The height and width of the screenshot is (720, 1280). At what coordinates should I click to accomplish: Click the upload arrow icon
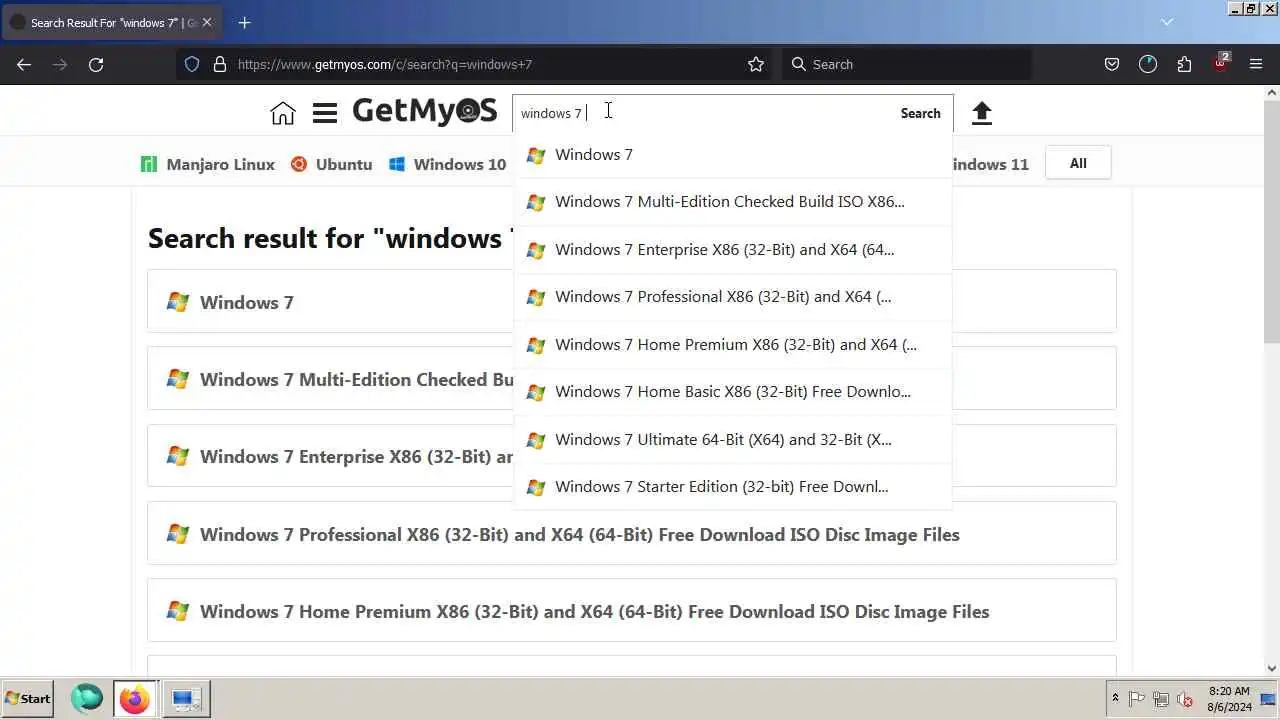(x=982, y=113)
